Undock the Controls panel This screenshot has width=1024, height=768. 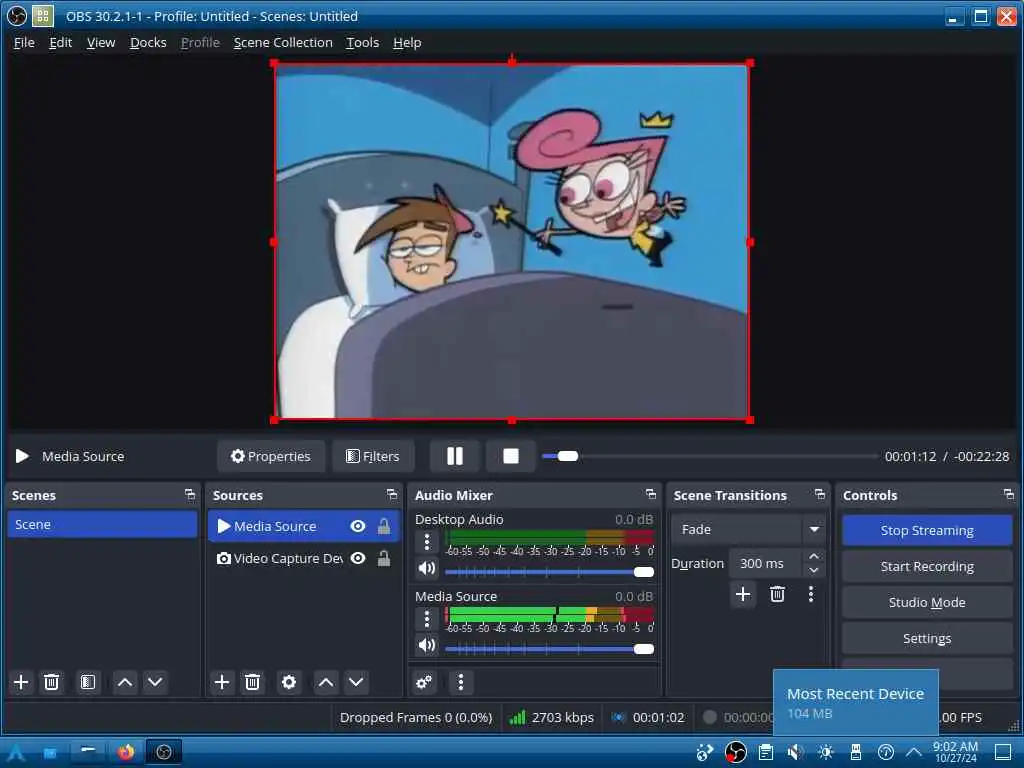pos(1009,494)
